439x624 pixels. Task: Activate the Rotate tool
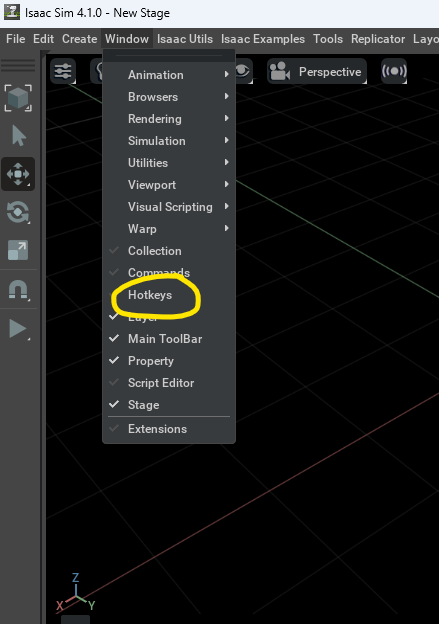[x=18, y=212]
